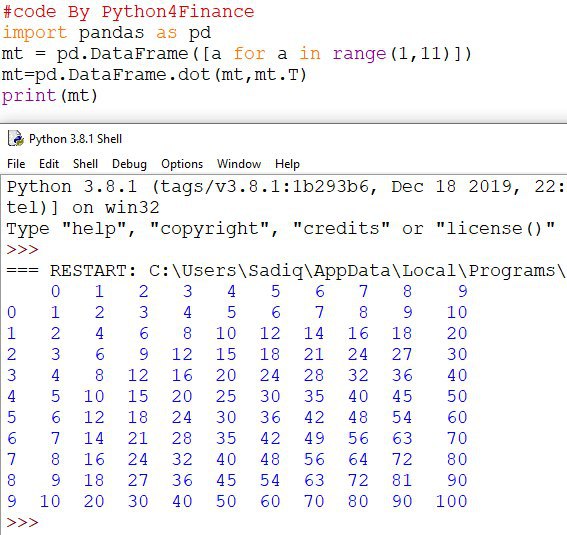The width and height of the screenshot is (567, 535).
Task: Click the import pandas as pd line
Action: point(106,33)
